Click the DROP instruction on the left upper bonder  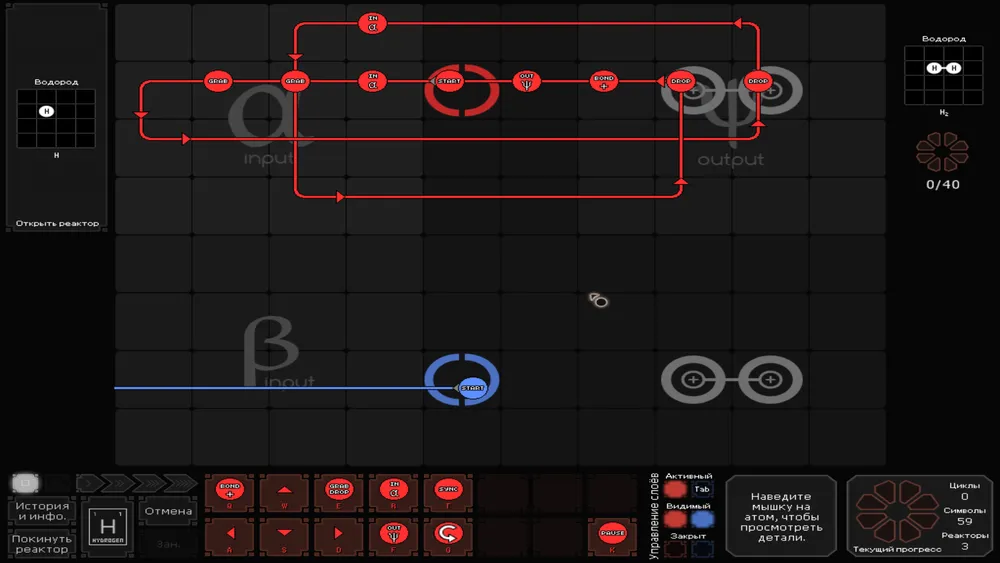(x=680, y=81)
